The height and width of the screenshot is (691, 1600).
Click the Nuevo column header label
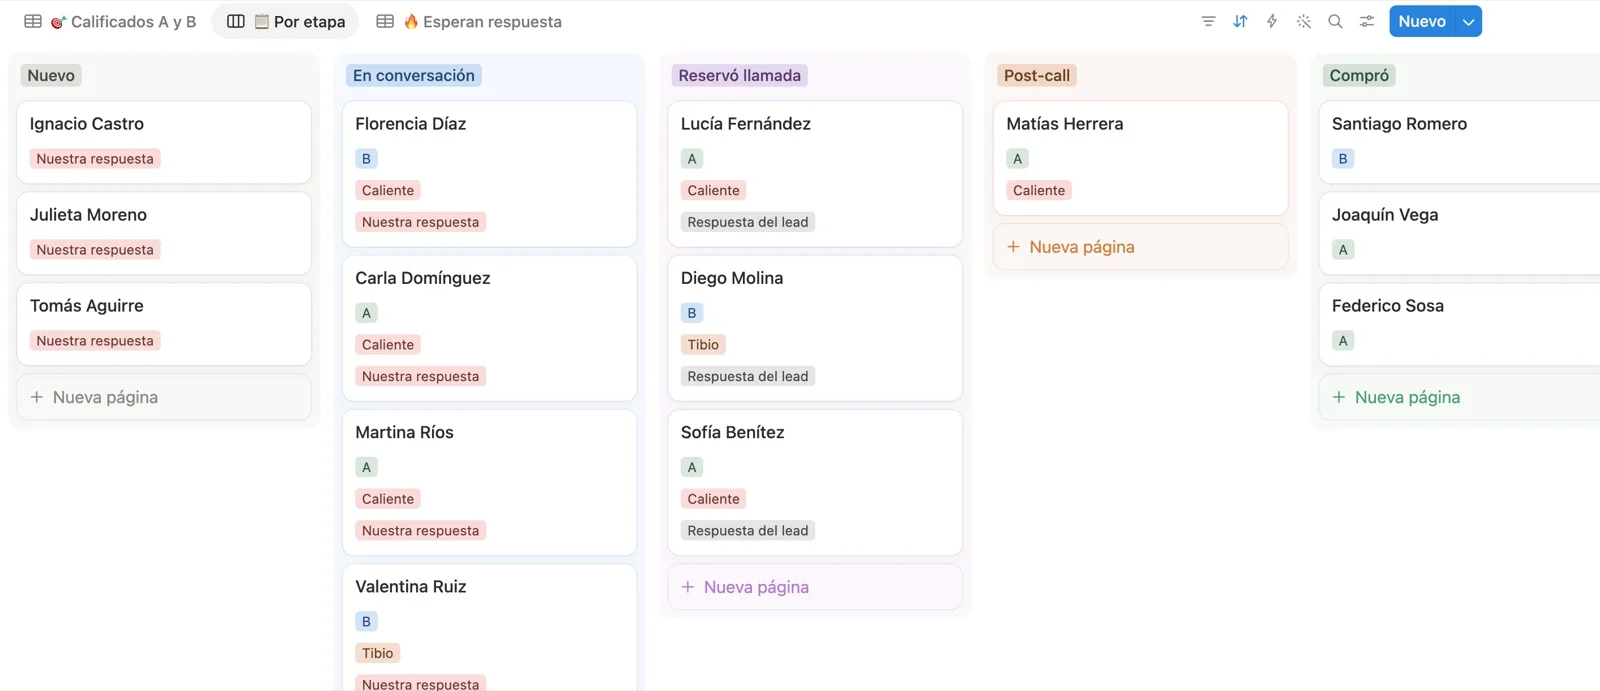coord(51,75)
